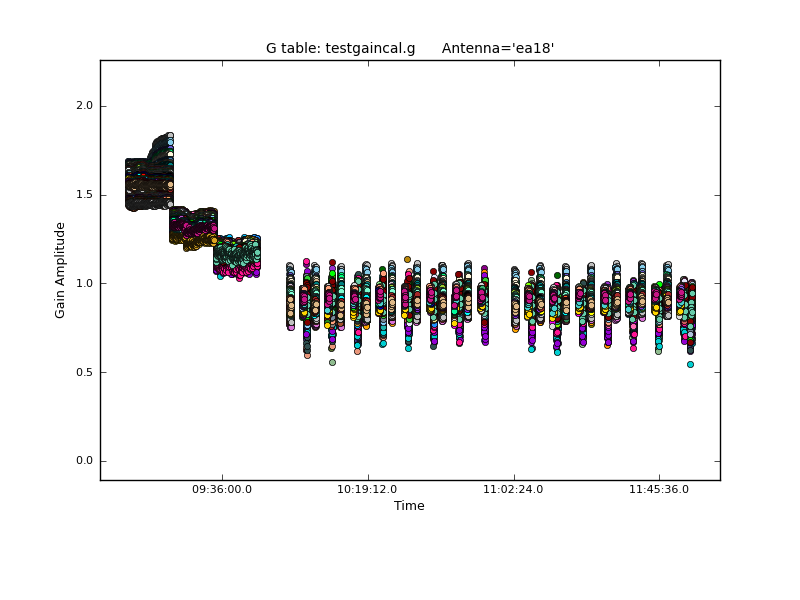Viewport: 800px width, 600px height.
Task: Click the 2.0 y-axis tick label
Action: tap(84, 106)
